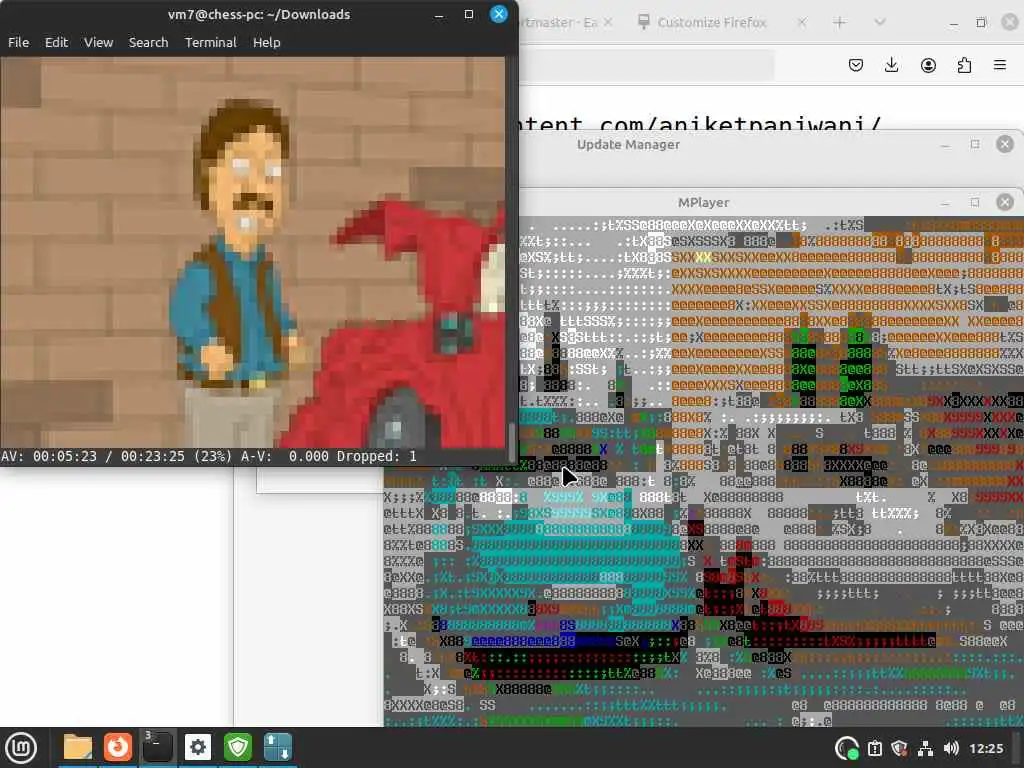Image resolution: width=1024 pixels, height=768 pixels.
Task: Open the Edit menu in terminal
Action: (56, 42)
